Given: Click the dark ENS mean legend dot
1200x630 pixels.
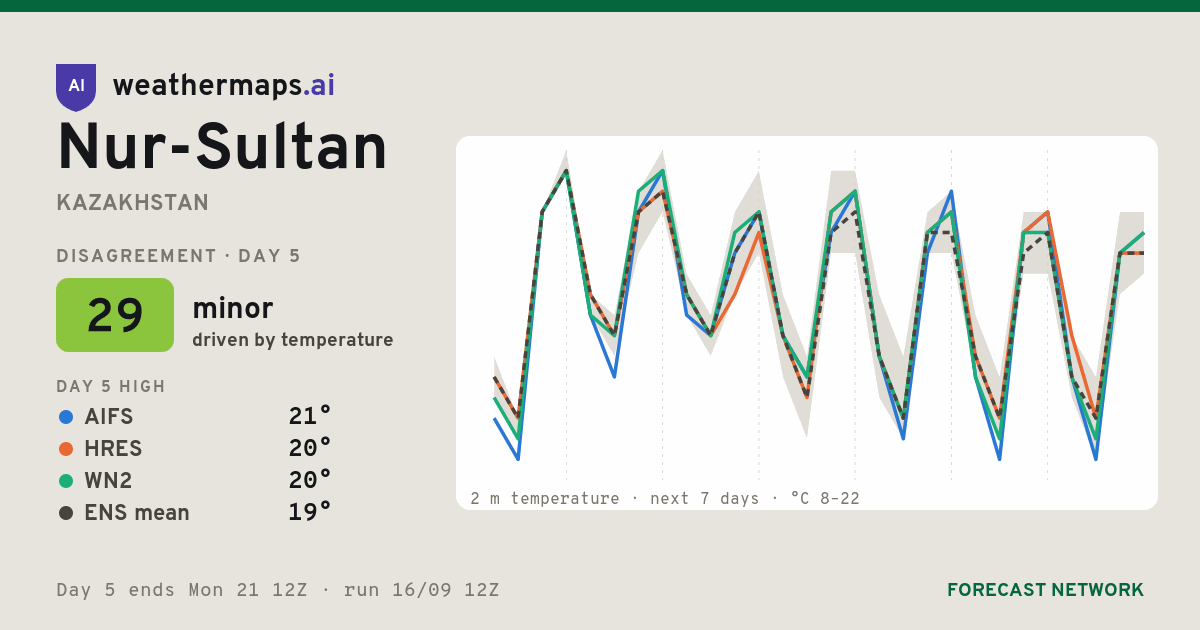Looking at the screenshot, I should (x=66, y=513).
